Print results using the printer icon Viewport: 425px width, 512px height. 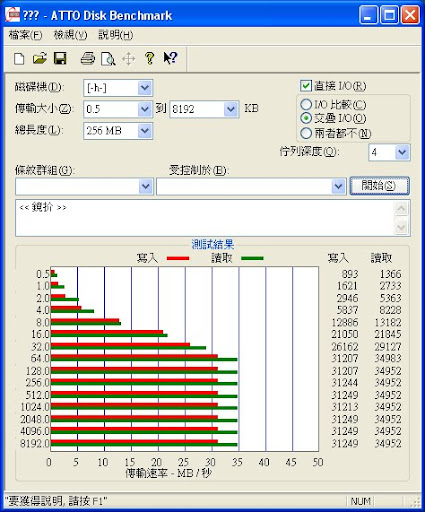pyautogui.click(x=88, y=59)
